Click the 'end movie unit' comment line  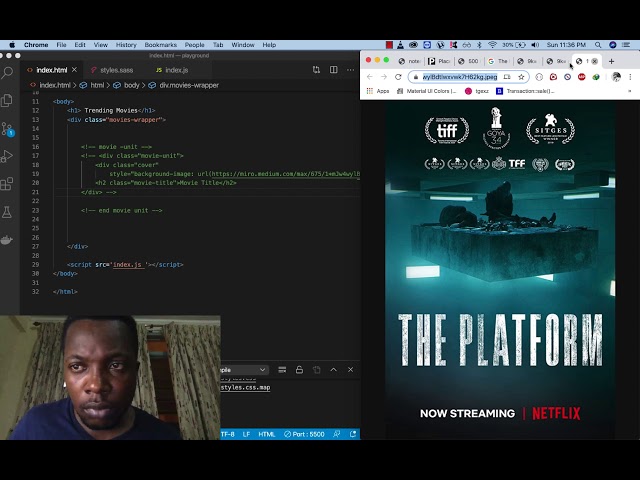(122, 211)
